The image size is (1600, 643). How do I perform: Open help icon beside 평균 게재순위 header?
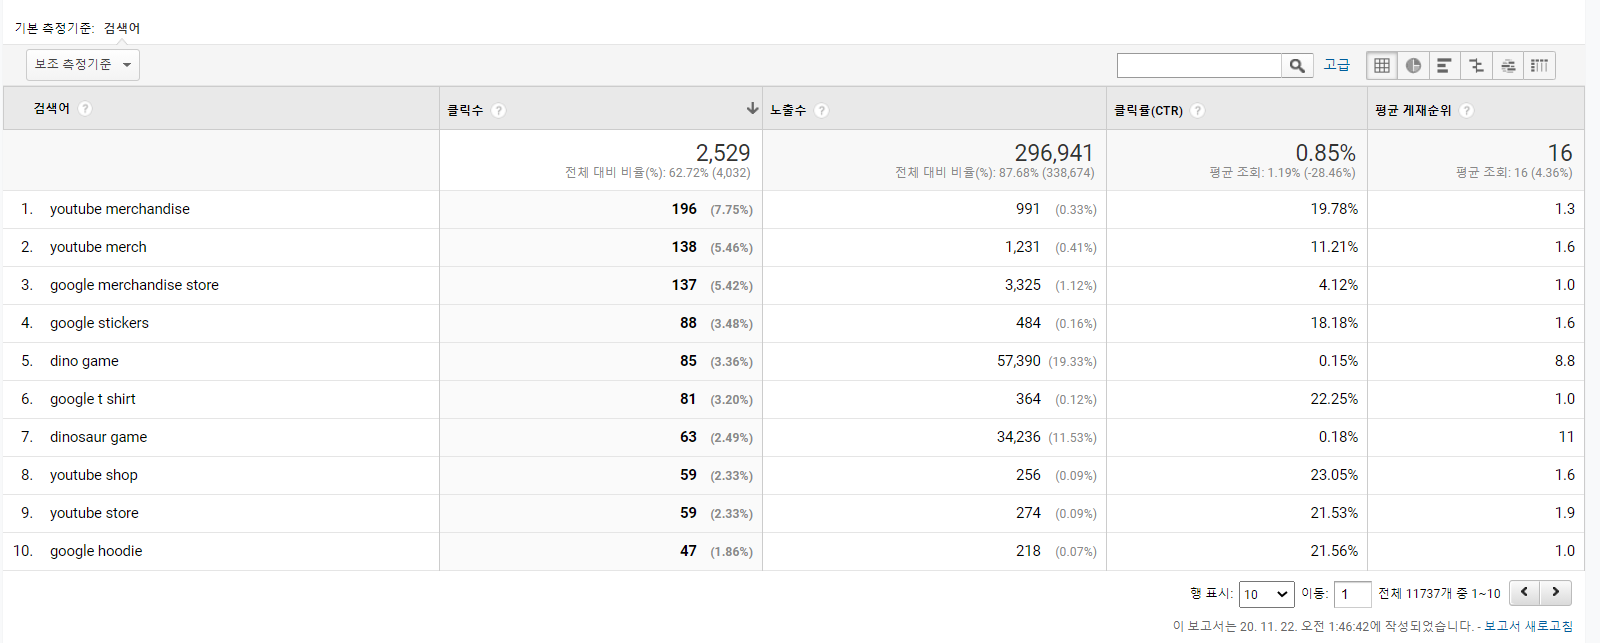click(x=1466, y=110)
